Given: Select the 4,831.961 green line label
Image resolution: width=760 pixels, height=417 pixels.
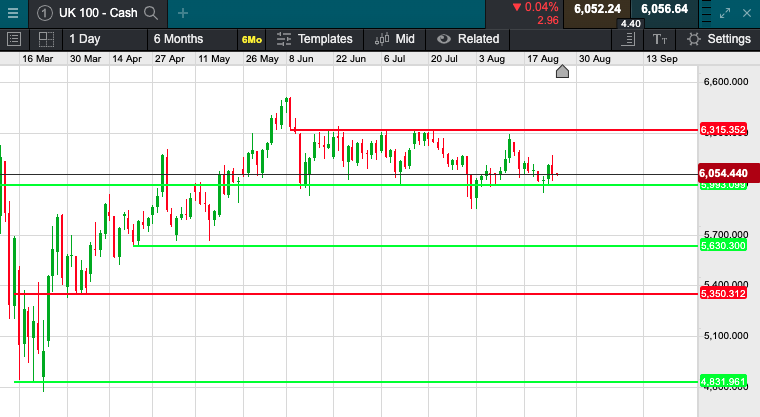Looking at the screenshot, I should click(723, 382).
